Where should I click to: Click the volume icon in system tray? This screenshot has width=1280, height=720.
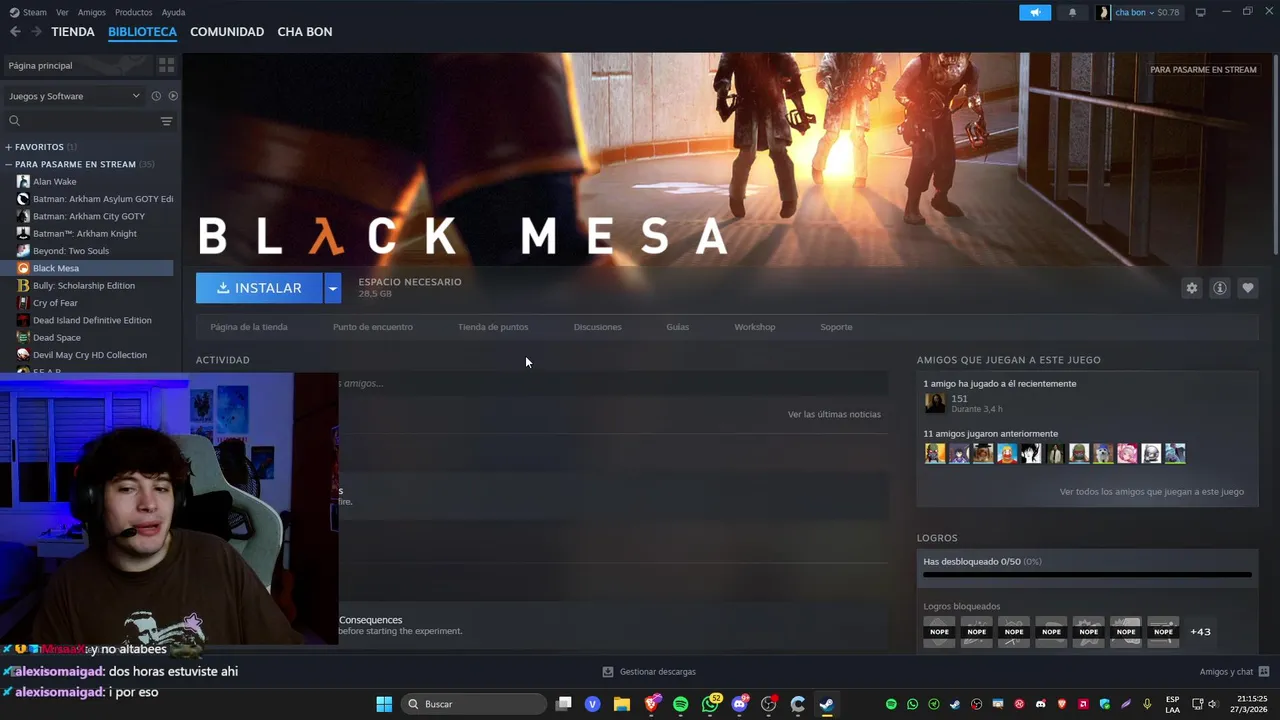1212,704
